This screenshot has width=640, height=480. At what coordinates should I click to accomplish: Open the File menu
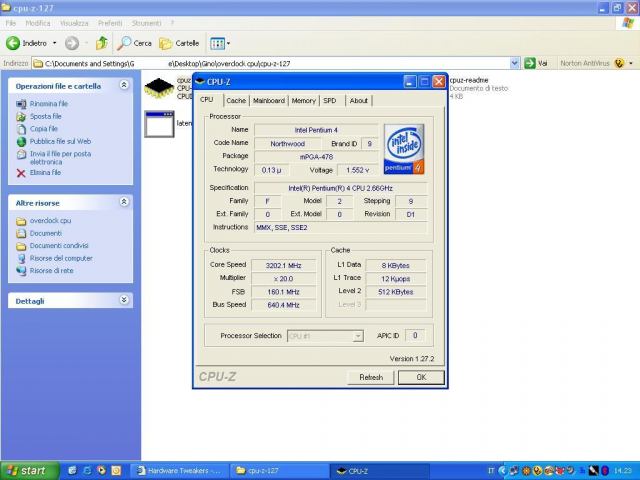click(11, 23)
